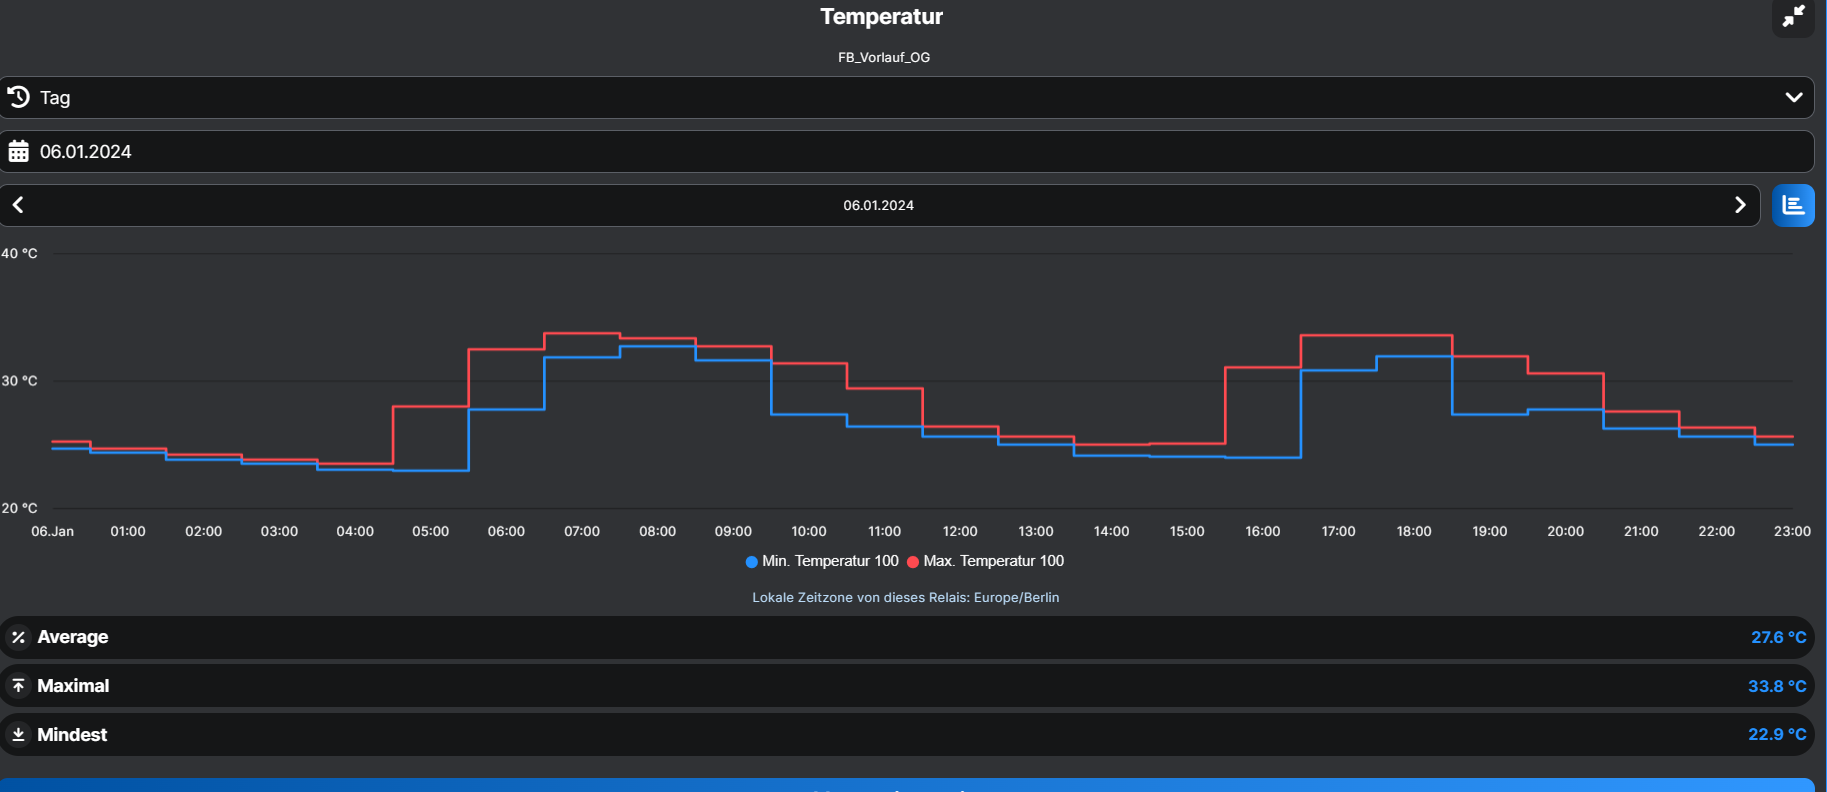Toggle the blue bar chart view button
Screen dimensions: 1827x792
click(1793, 205)
